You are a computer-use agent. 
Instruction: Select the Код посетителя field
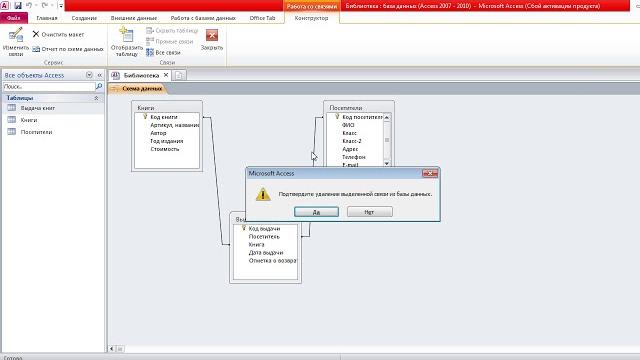362,117
